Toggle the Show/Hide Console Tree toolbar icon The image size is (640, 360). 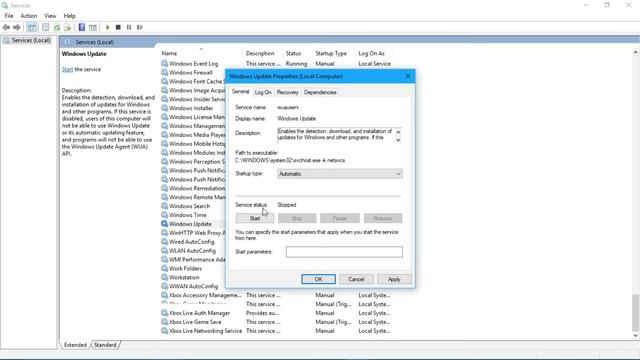point(32,27)
